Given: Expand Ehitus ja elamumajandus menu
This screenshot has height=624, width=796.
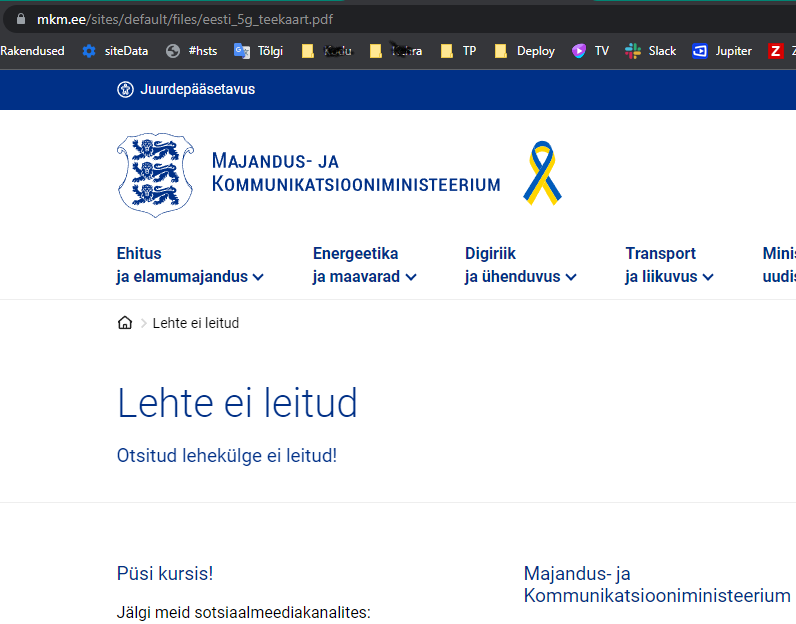Looking at the screenshot, I should point(190,265).
